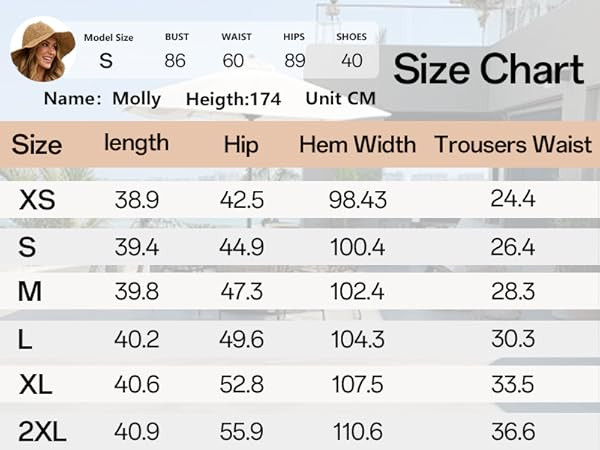
Task: Click the XL size row label
Action: [x=37, y=384]
